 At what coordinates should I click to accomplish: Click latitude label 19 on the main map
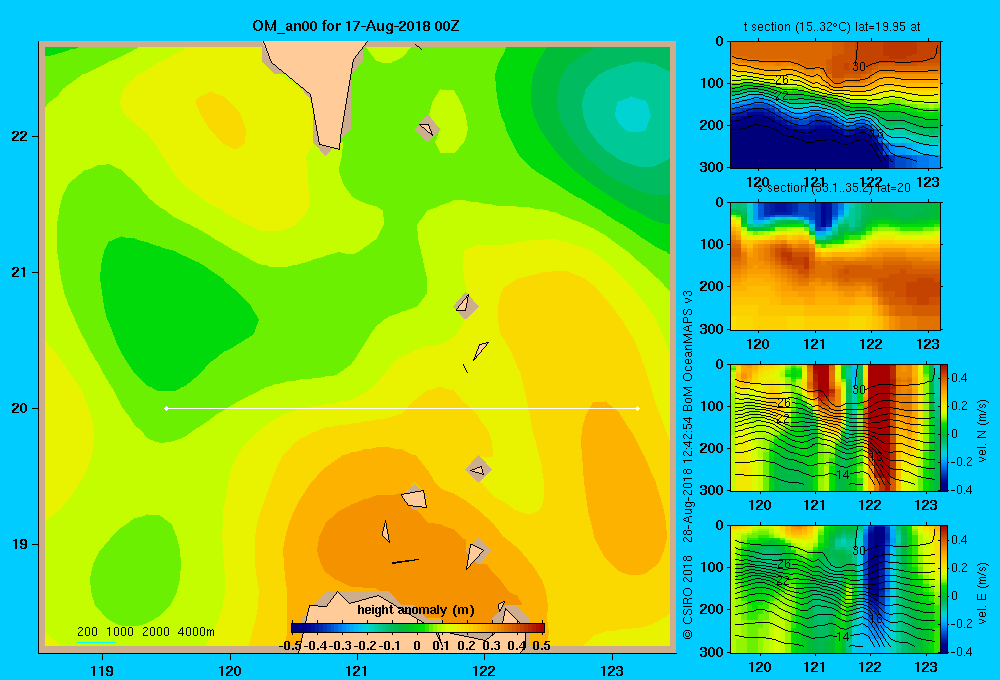[x=20, y=544]
